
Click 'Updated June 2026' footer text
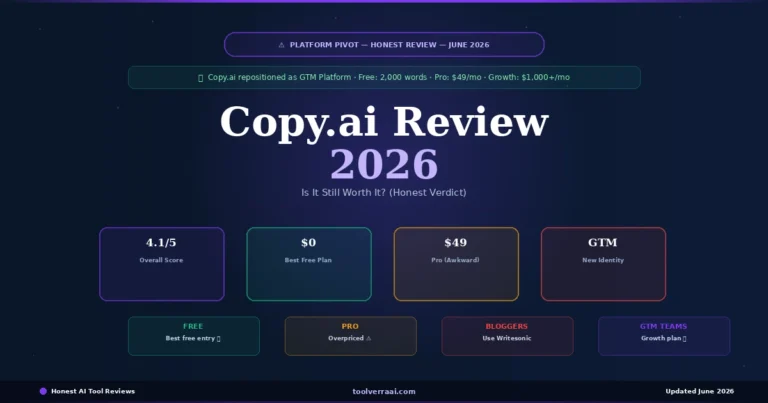(699, 391)
